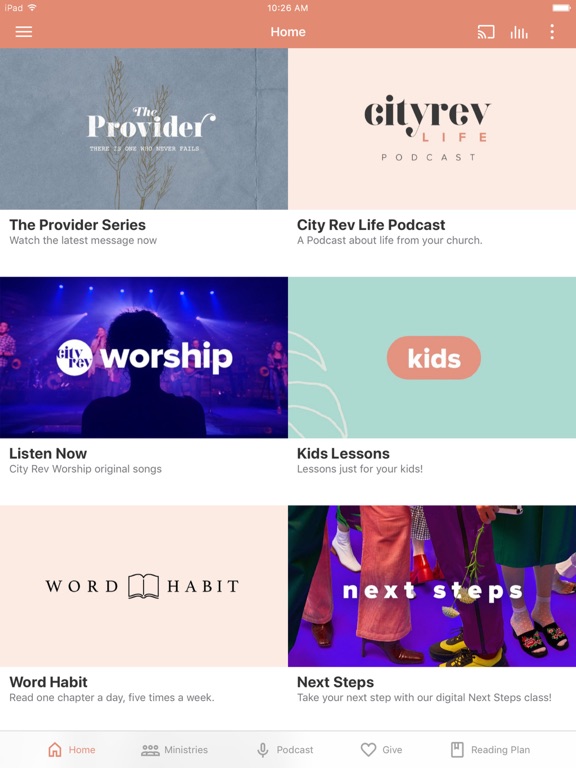Open the Word Habit banner
The height and width of the screenshot is (768, 576).
point(144,586)
